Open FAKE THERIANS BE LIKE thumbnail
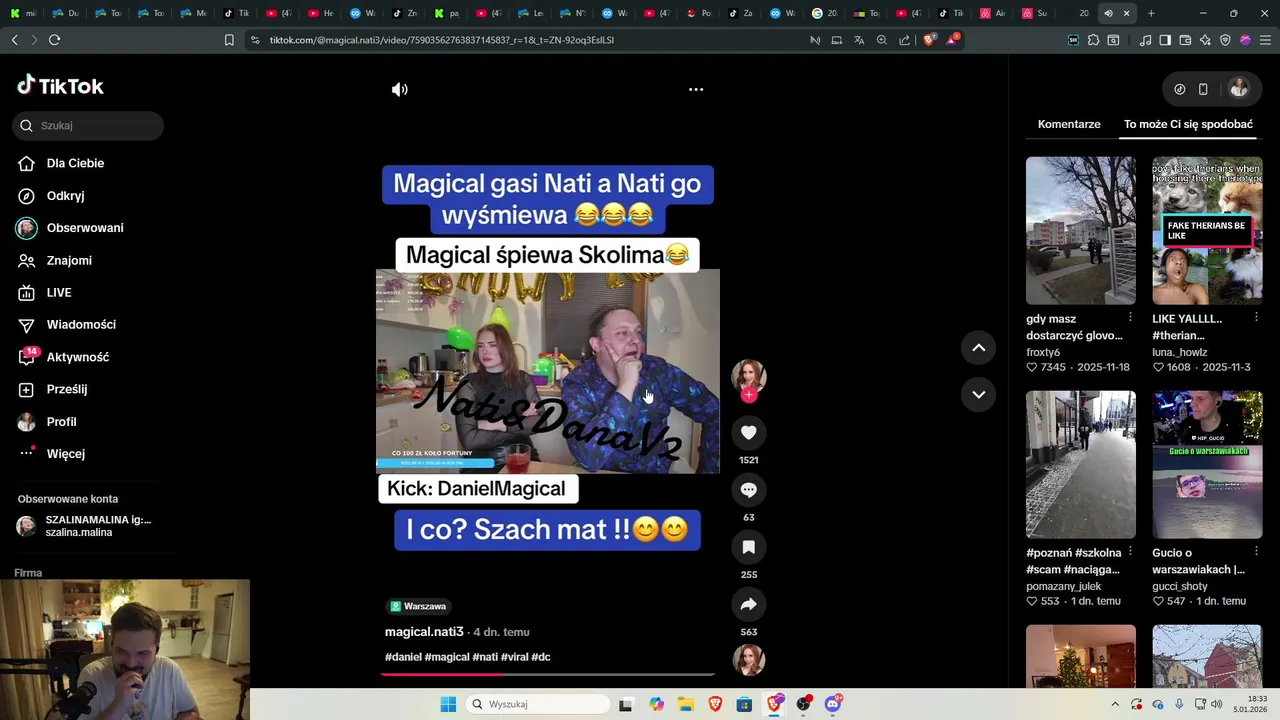 (1207, 230)
